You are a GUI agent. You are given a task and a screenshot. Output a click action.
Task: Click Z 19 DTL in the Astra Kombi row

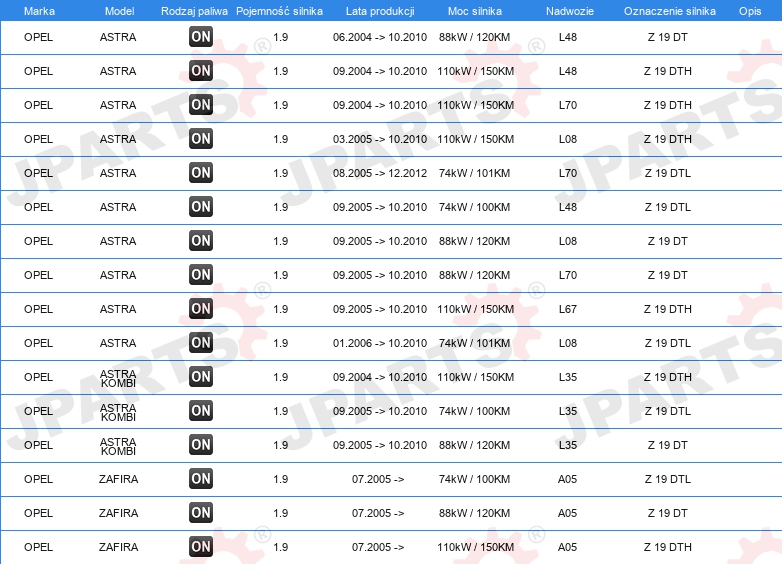click(x=668, y=411)
